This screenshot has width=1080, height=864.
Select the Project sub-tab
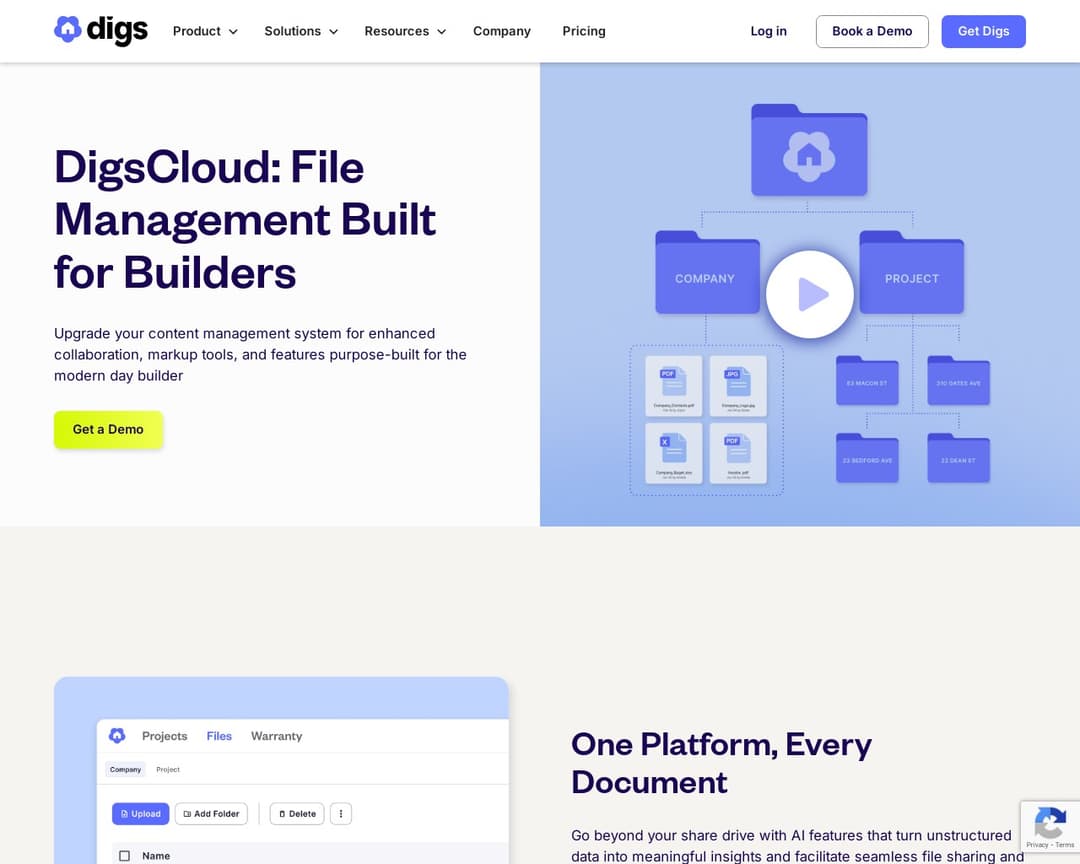167,770
